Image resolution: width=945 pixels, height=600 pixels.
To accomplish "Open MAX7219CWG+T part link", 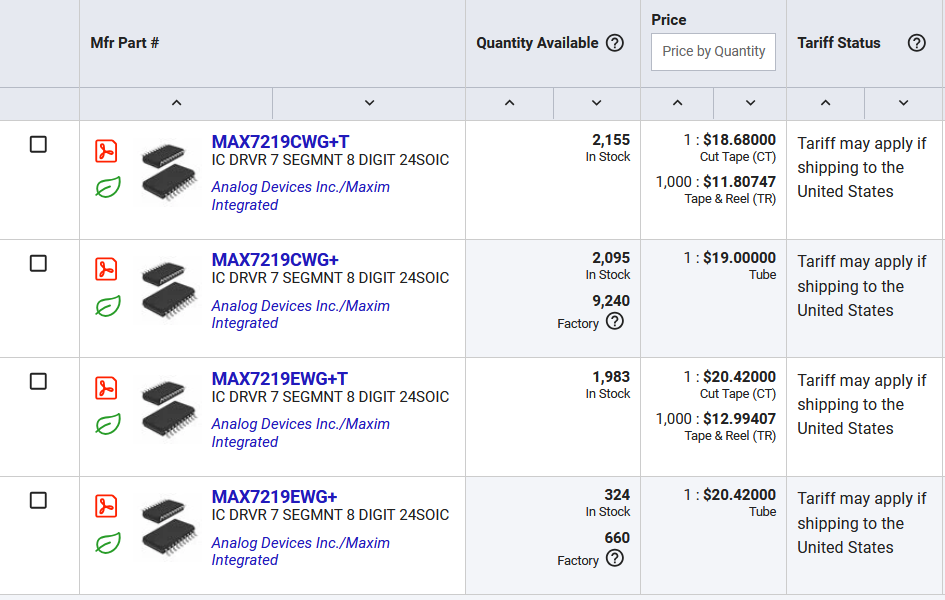I will pos(280,142).
